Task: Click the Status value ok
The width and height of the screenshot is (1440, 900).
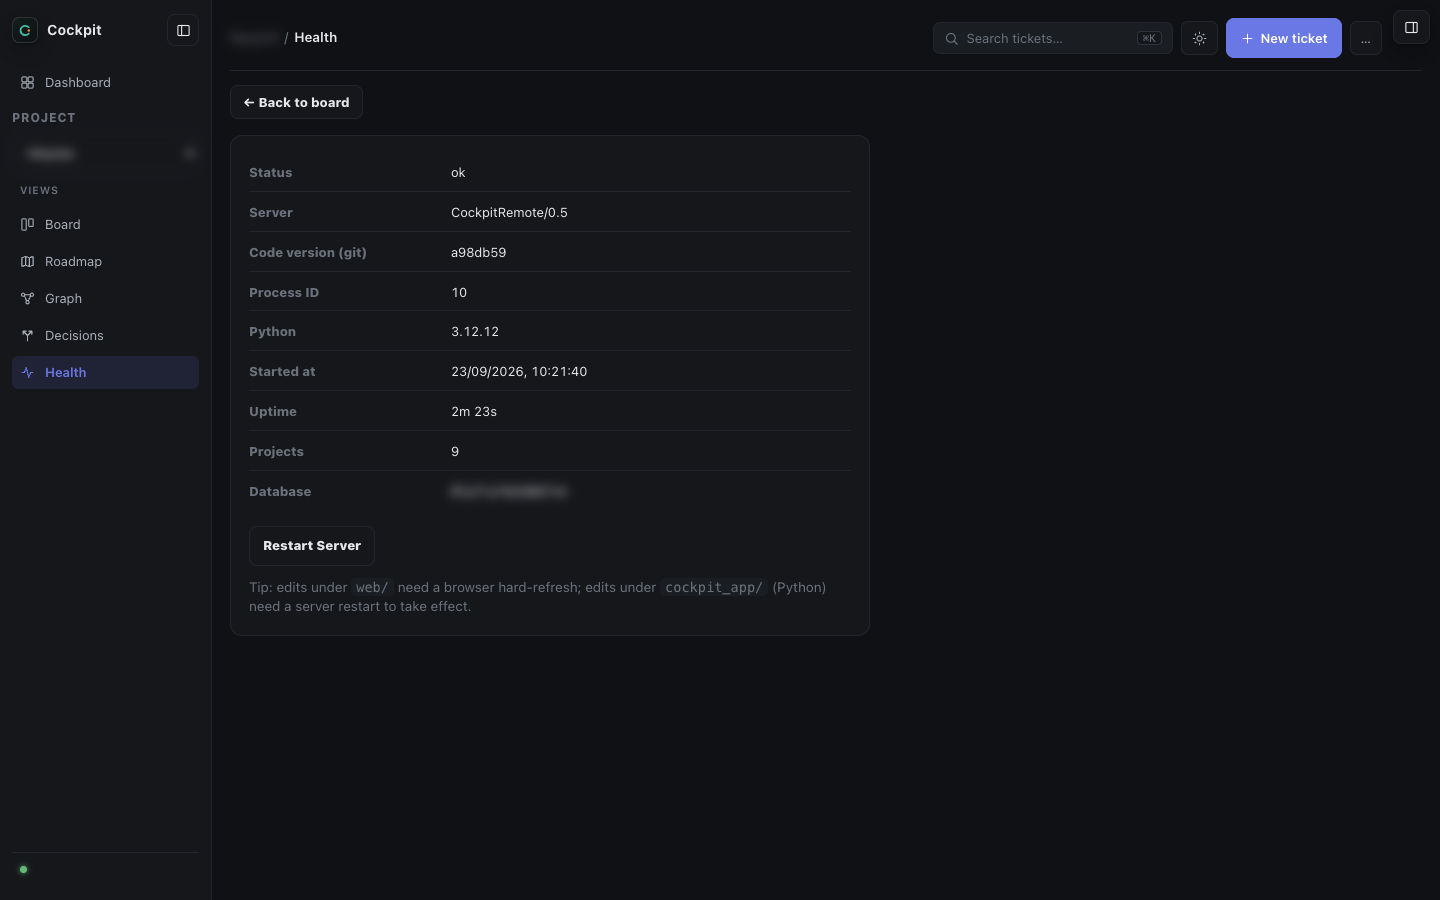Action: click(458, 172)
